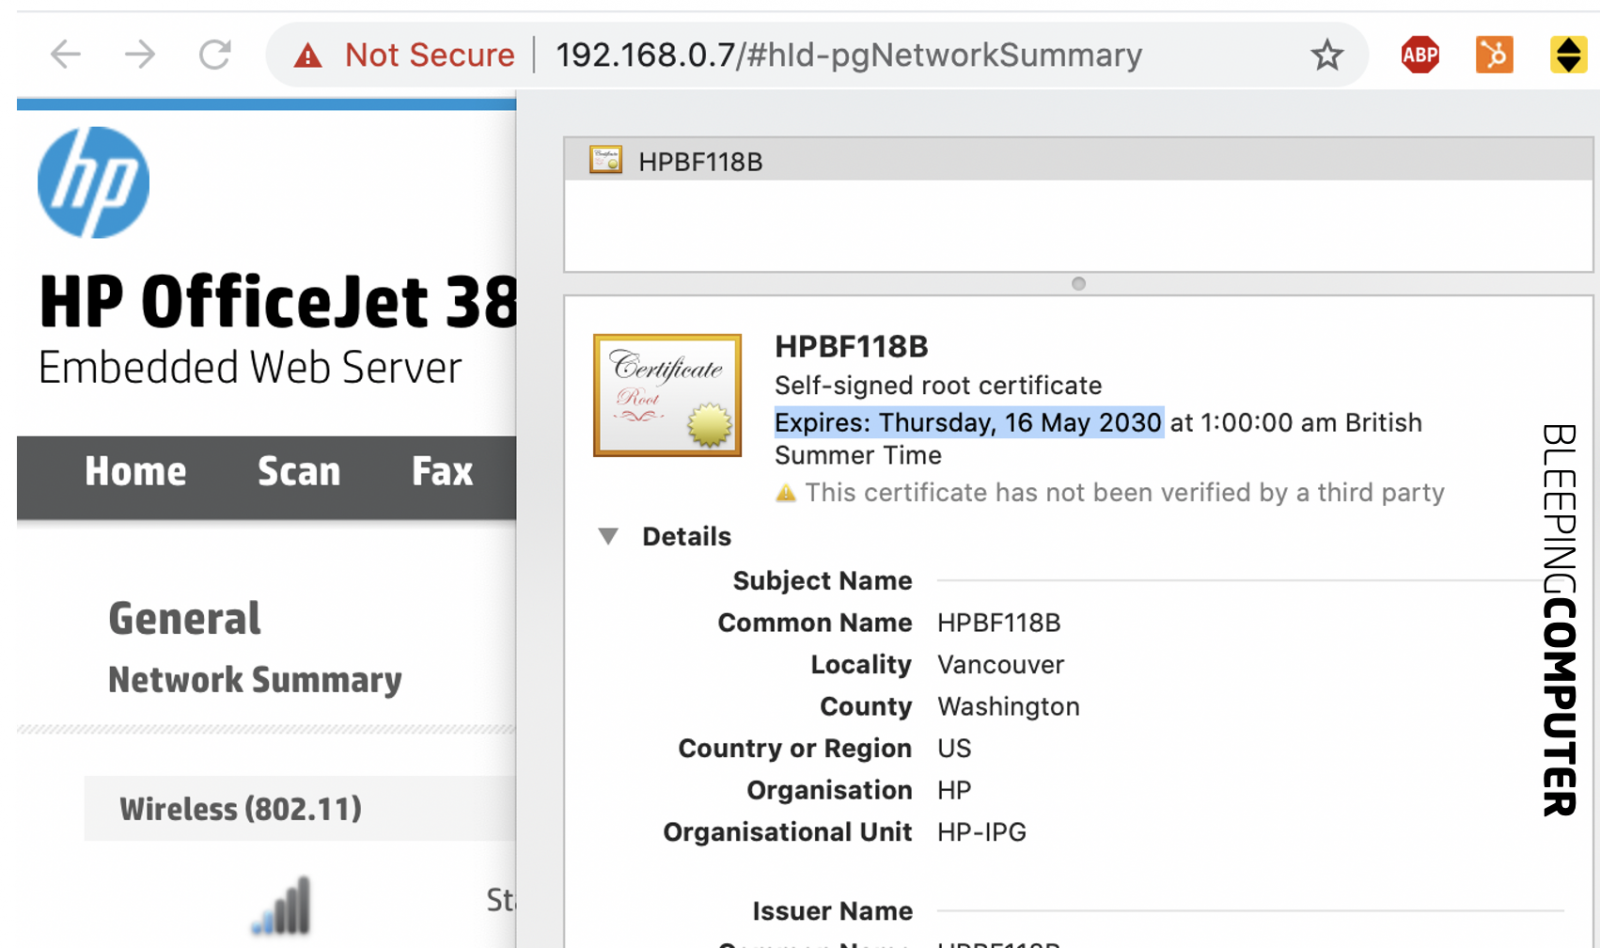Click the orange extension icon in the toolbar

[x=1492, y=55]
